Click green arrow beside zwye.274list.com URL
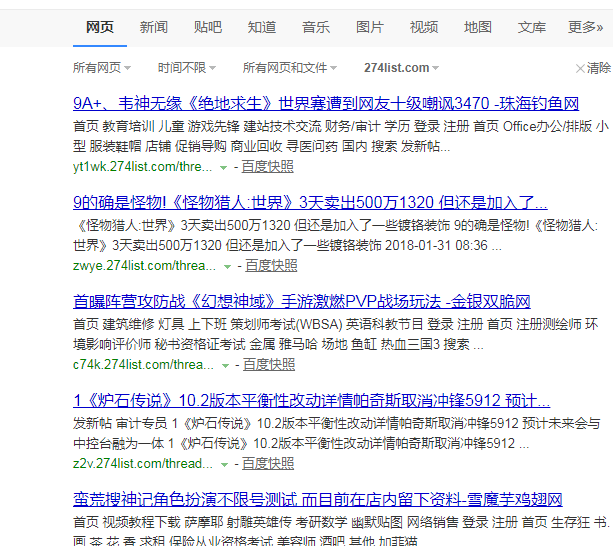The width and height of the screenshot is (613, 546). (227, 266)
